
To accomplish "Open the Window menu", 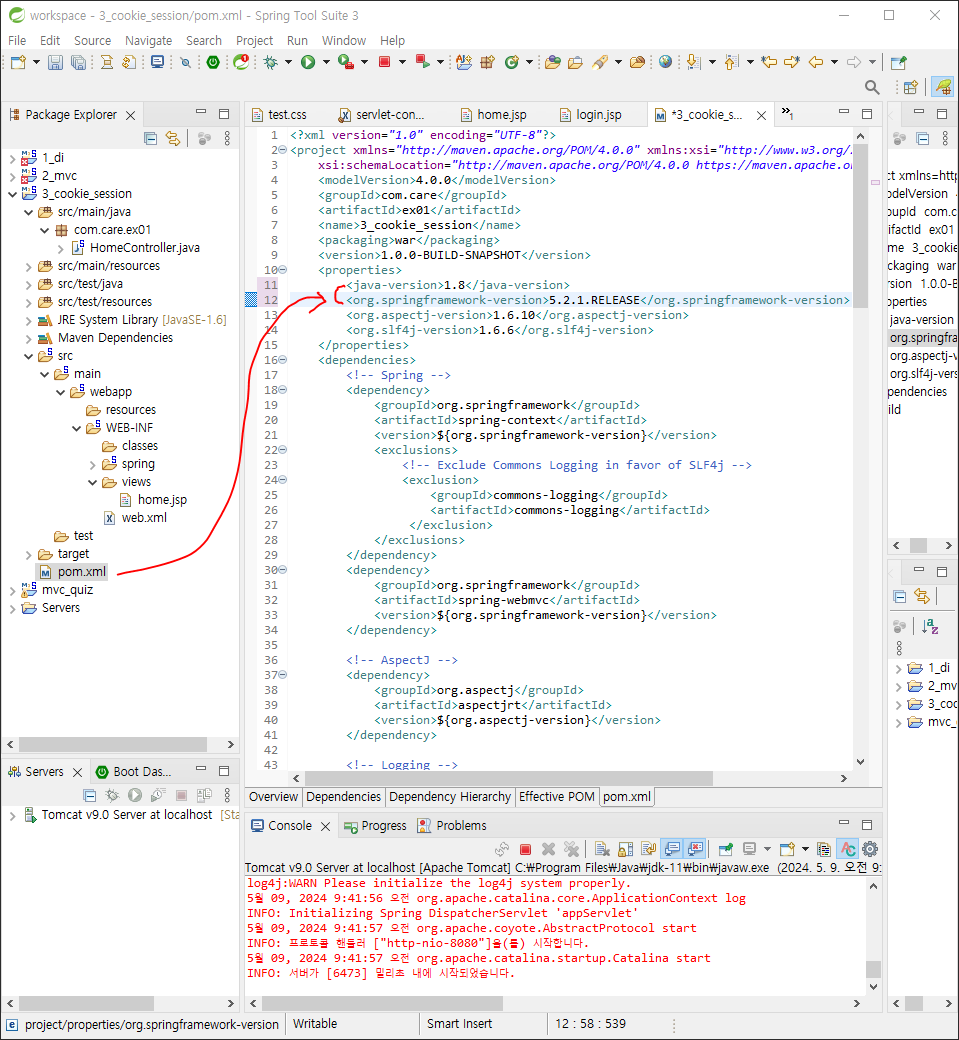I will coord(344,40).
